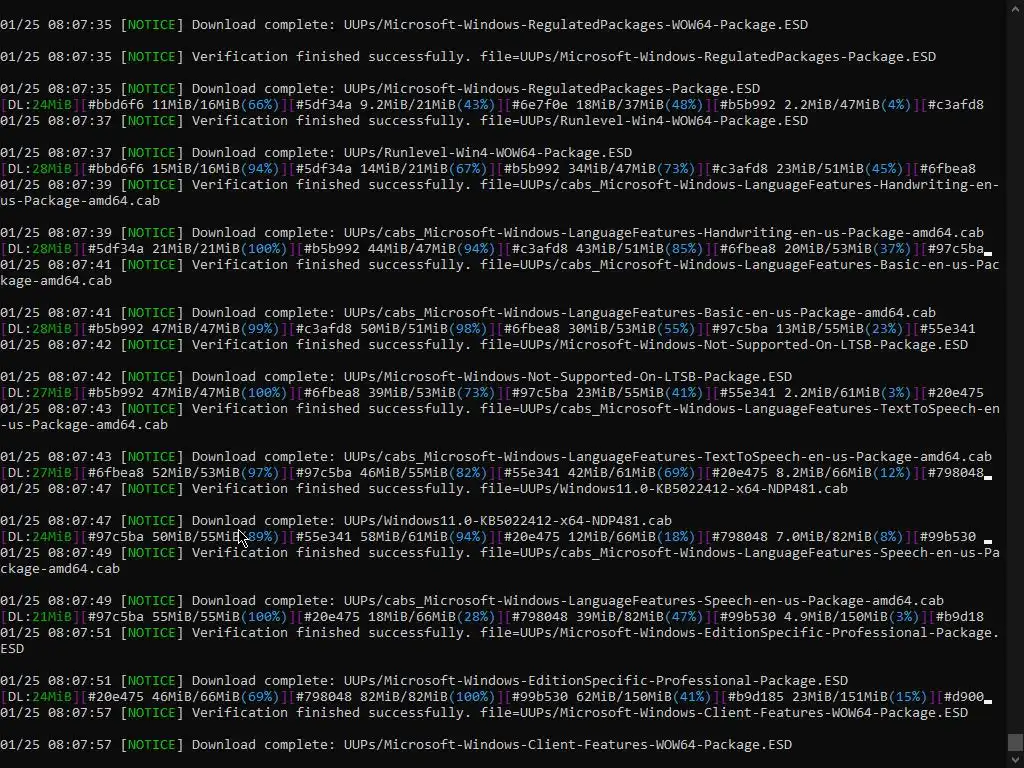Click progress entry "#97c5ba 13MiB/55MiB(23%)"
1024x768 pixels.
click(808, 328)
